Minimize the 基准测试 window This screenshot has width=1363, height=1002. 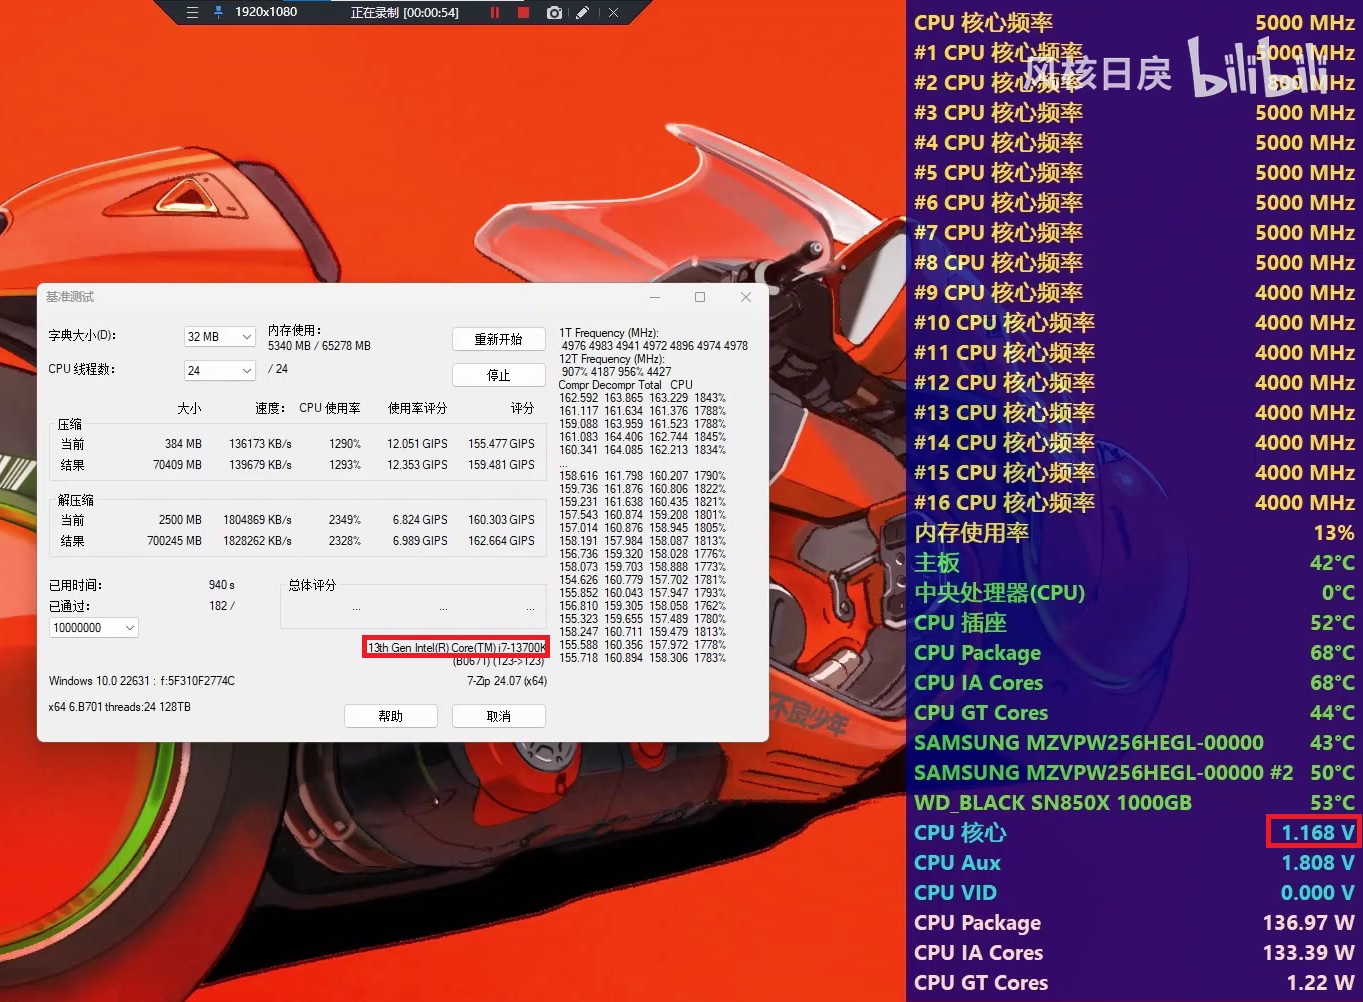click(655, 297)
